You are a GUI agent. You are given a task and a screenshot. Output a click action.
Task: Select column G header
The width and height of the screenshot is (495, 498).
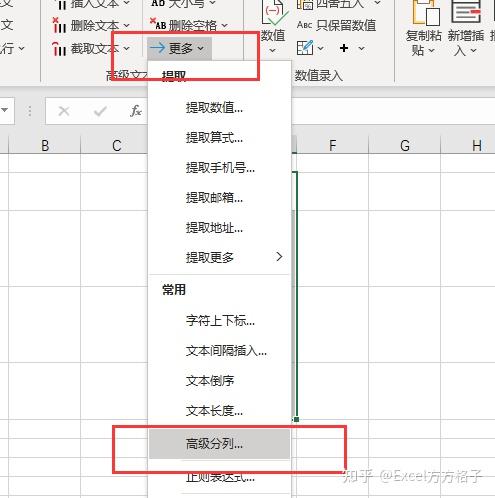[x=405, y=145]
